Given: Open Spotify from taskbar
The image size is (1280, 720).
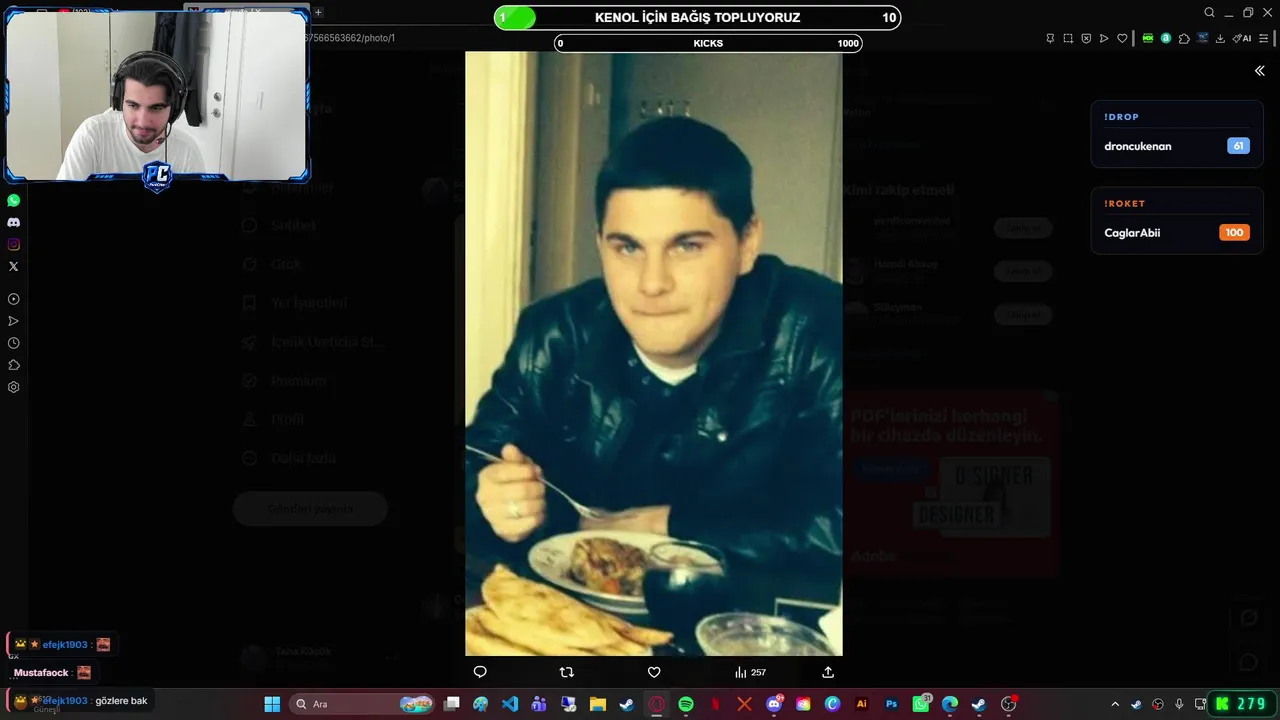Looking at the screenshot, I should [686, 704].
